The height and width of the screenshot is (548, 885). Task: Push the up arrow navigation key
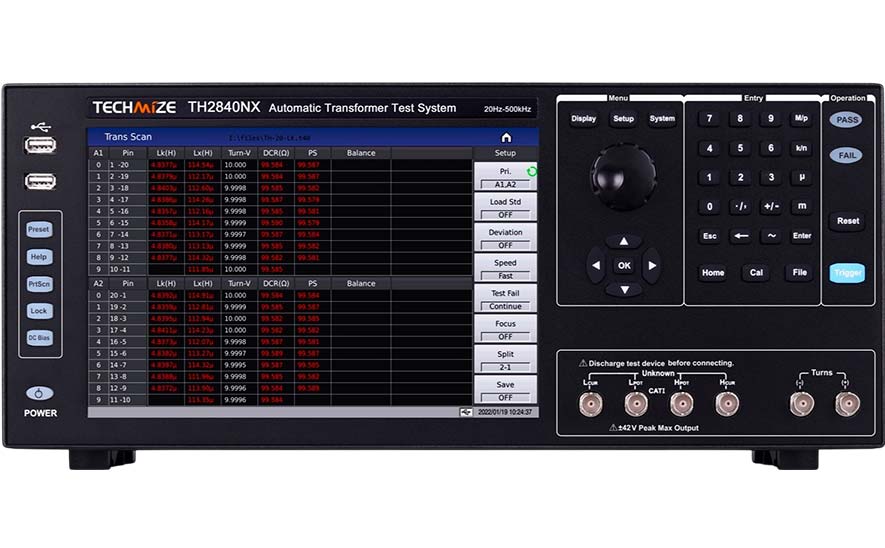(x=624, y=242)
